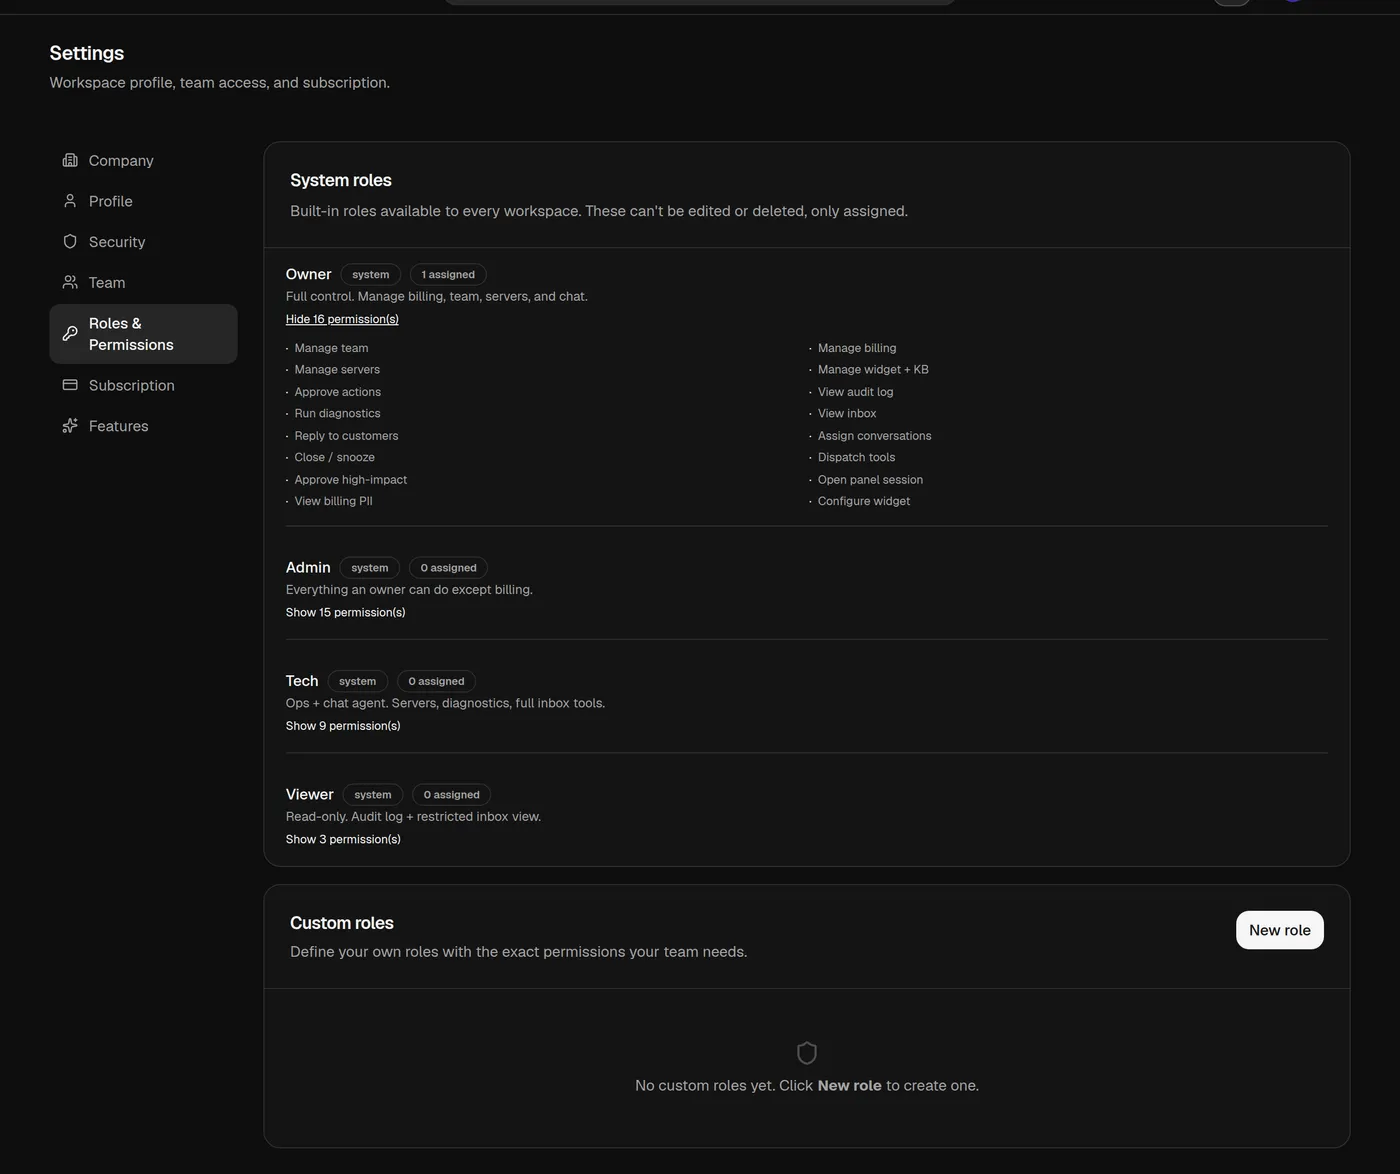Click the Owner system badge
Viewport: 1400px width, 1174px height.
pyautogui.click(x=371, y=274)
